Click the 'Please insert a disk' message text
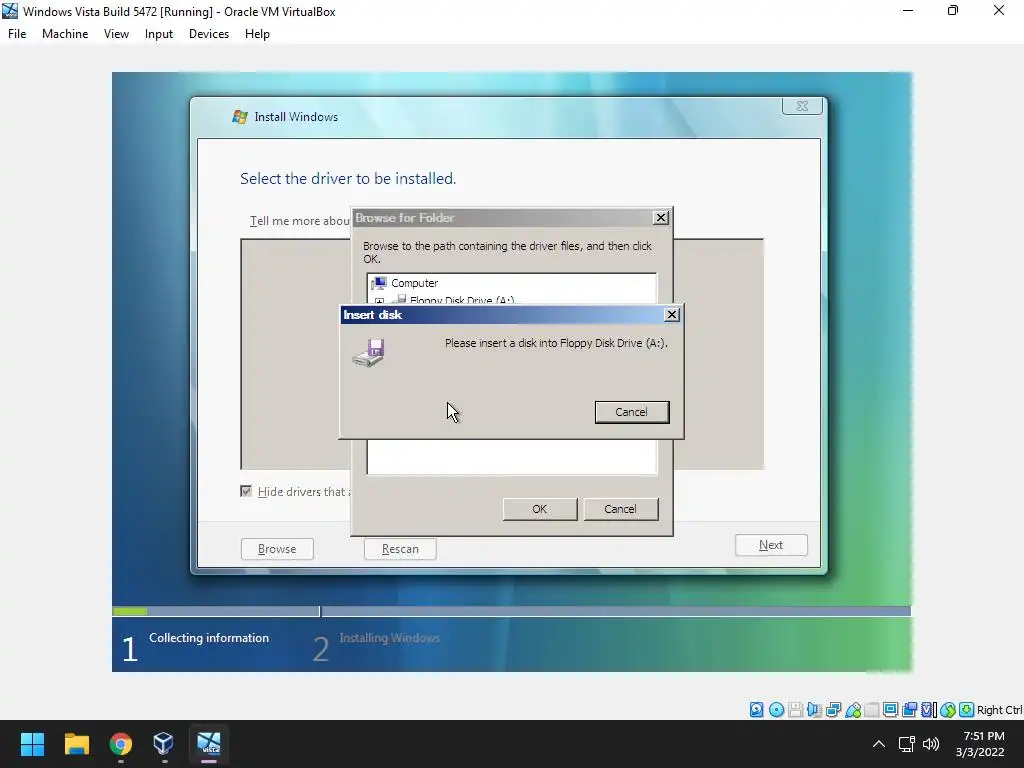This screenshot has width=1024, height=768. pos(556,343)
